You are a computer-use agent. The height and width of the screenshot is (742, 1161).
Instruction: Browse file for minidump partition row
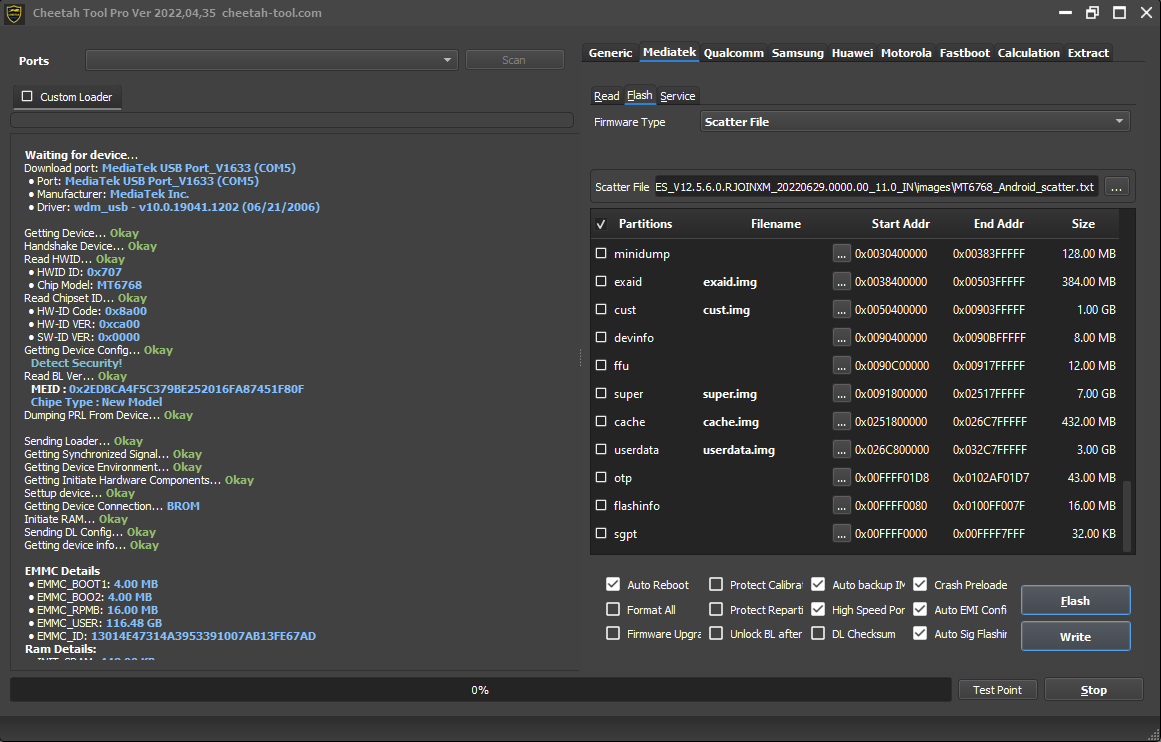pos(841,254)
